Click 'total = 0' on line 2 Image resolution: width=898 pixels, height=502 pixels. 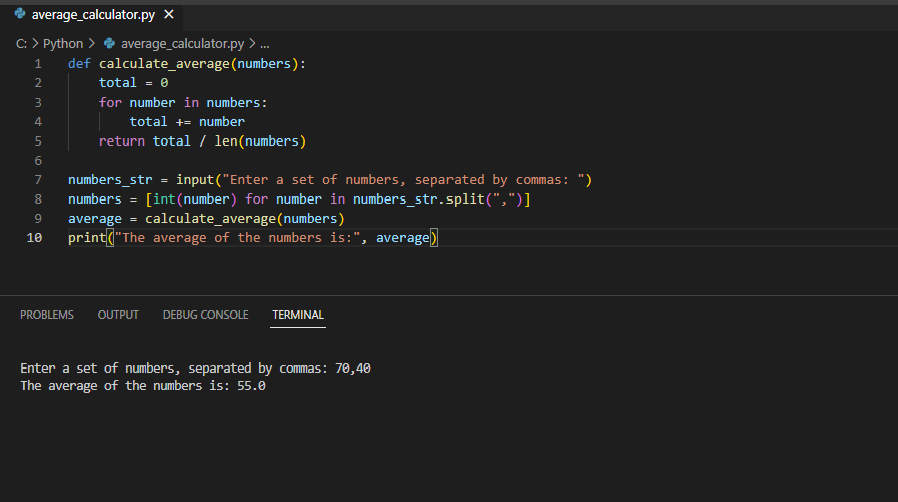(133, 83)
